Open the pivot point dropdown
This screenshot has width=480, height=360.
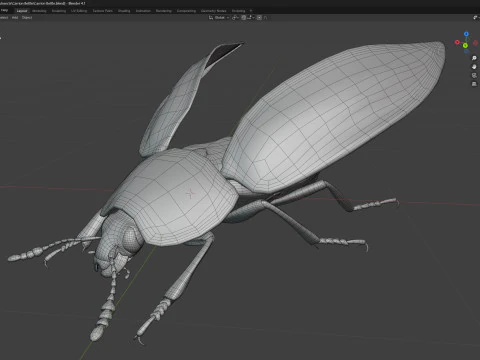click(x=235, y=18)
